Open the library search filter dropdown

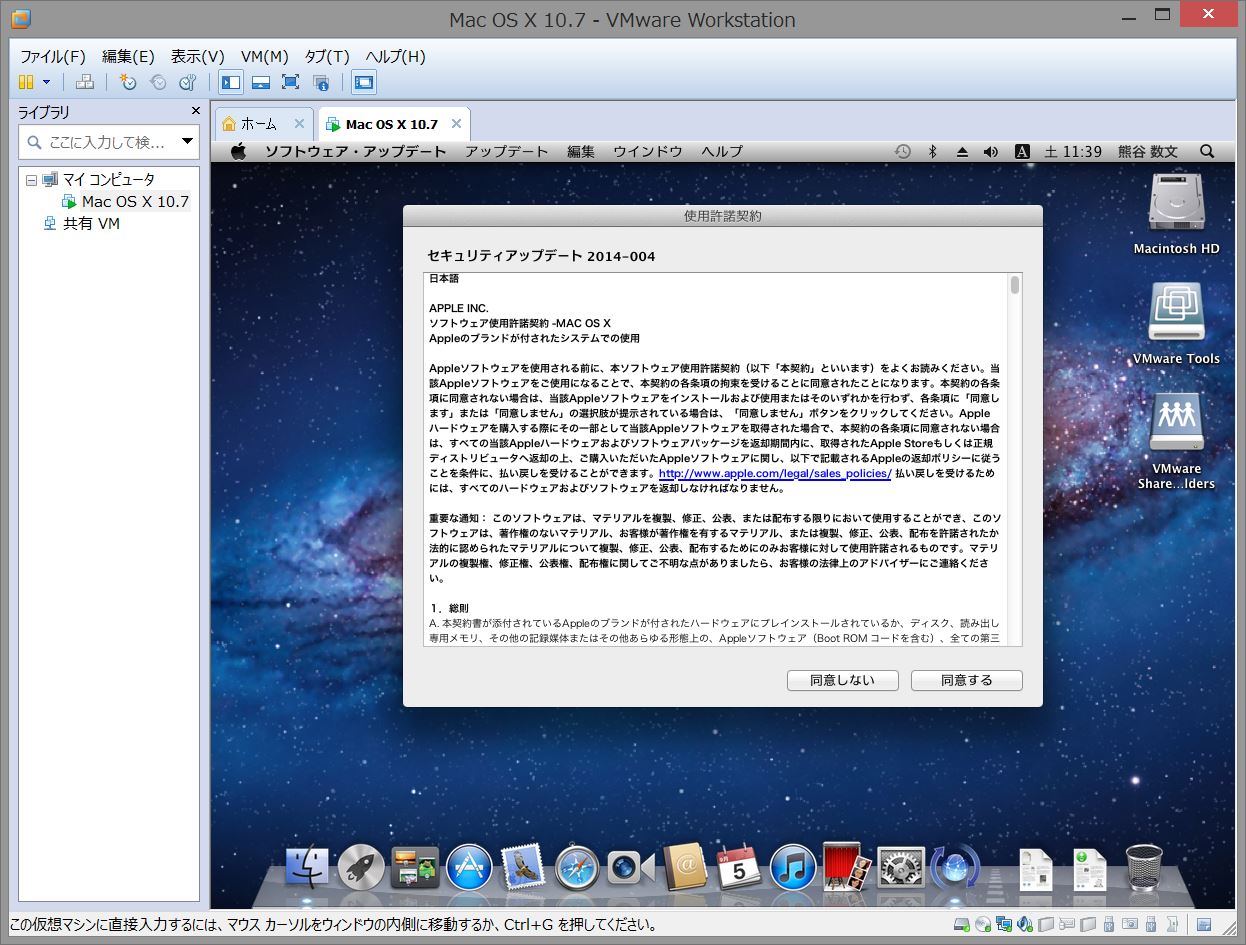(187, 142)
